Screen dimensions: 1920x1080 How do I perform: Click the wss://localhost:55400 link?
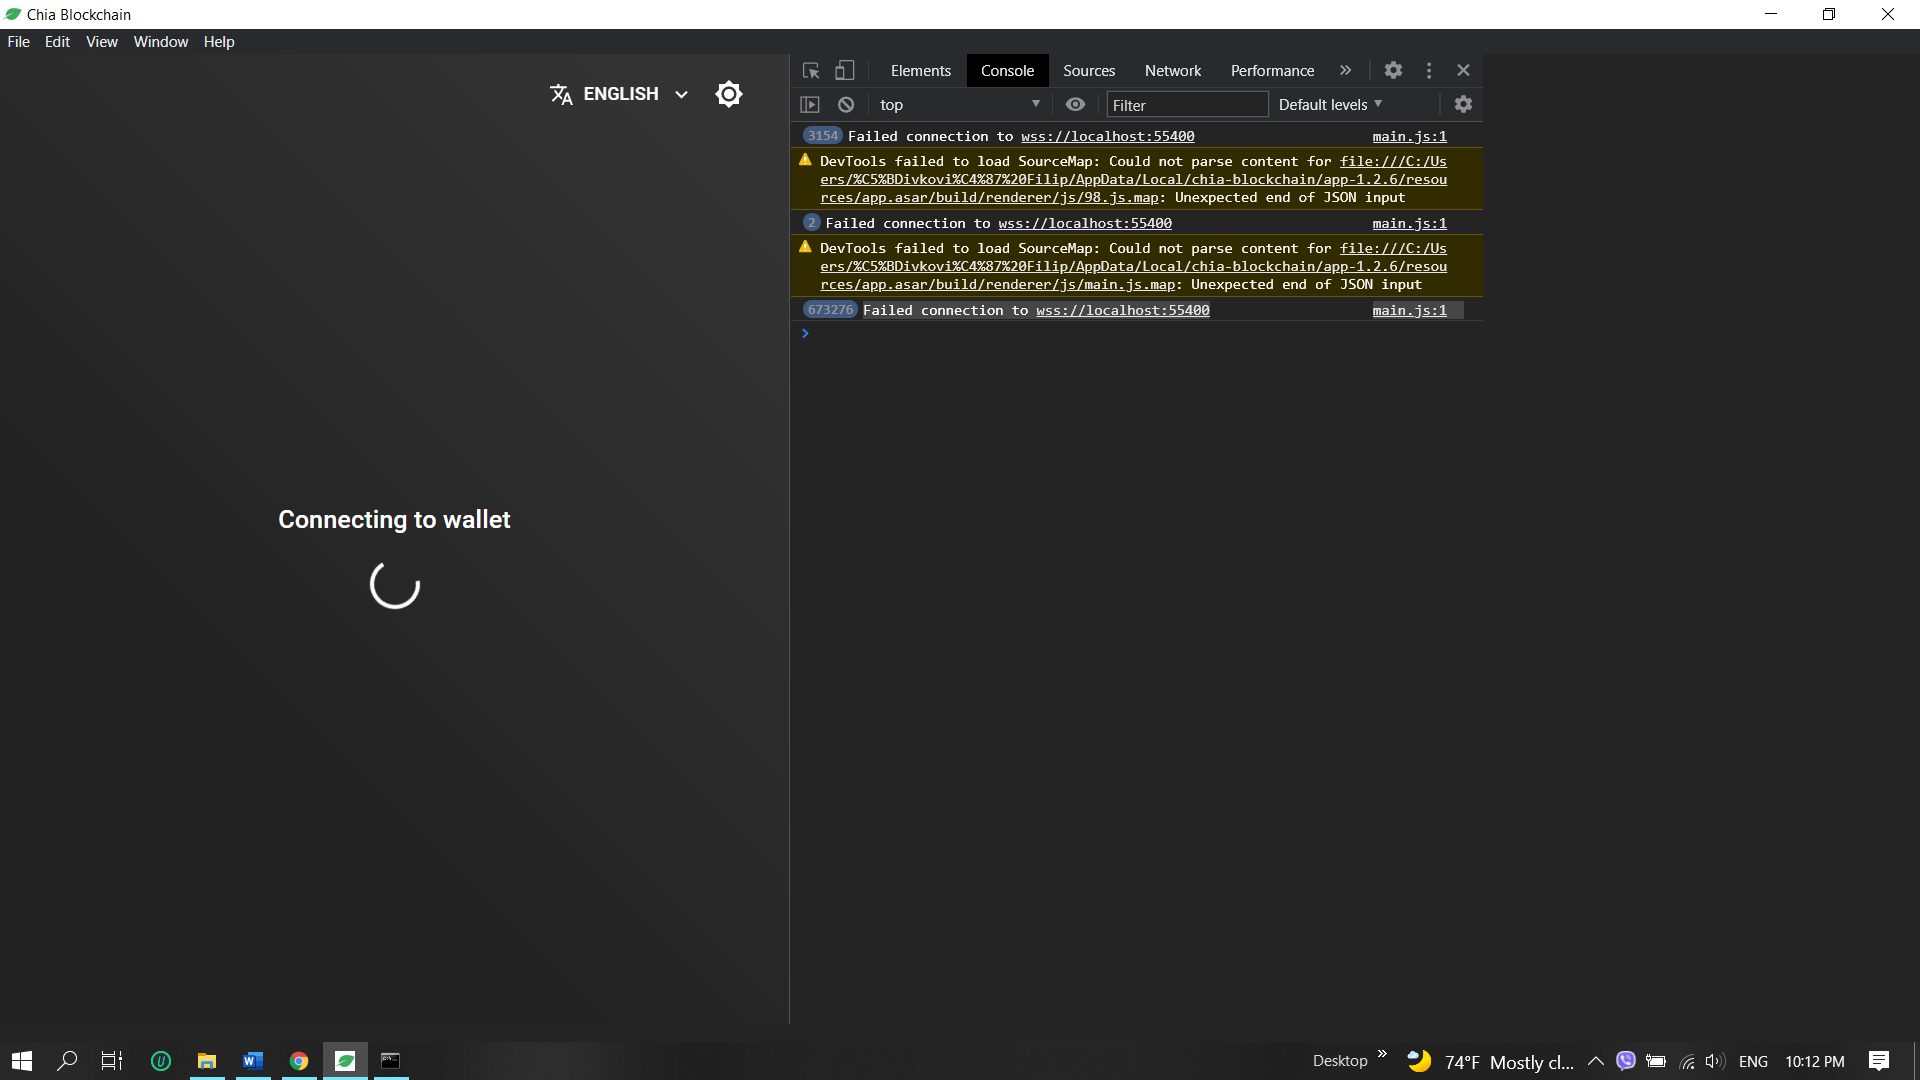tap(1106, 136)
